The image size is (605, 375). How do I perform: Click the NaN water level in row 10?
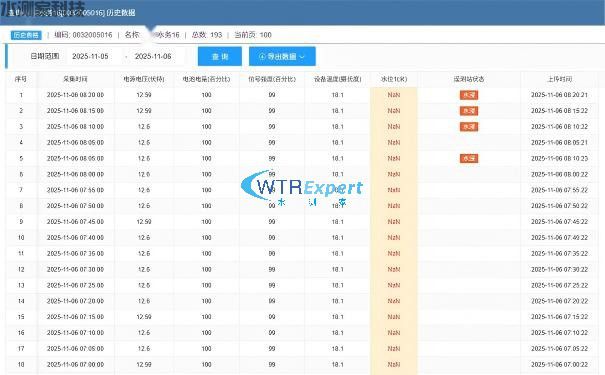click(394, 238)
